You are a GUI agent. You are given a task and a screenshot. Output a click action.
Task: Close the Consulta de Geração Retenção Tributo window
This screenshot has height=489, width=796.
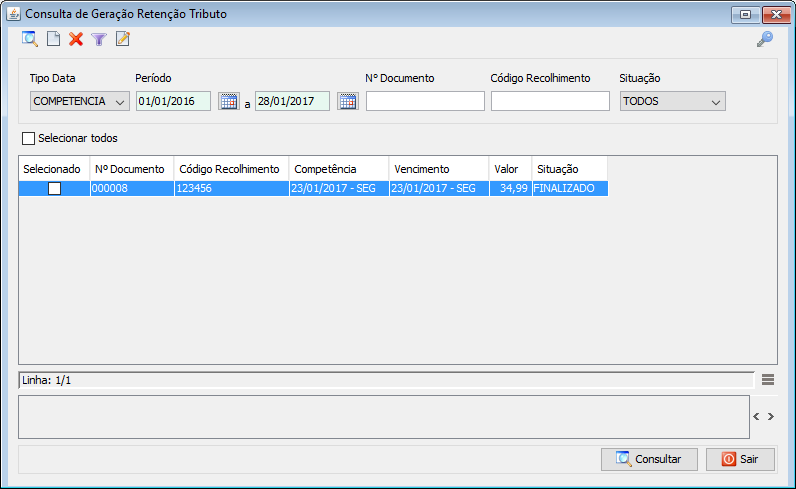point(776,14)
